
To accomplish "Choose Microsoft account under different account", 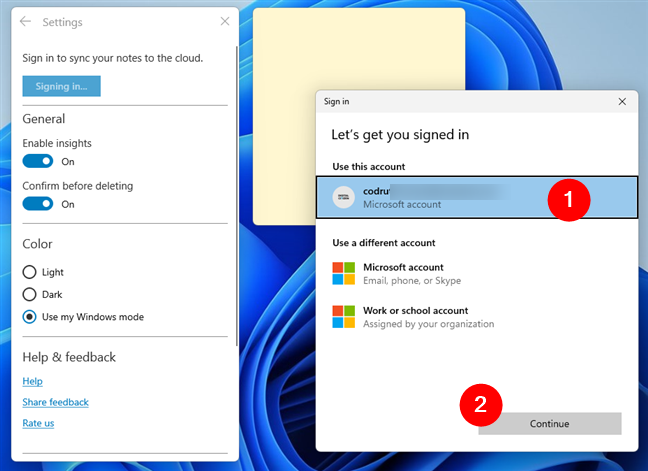I will [476, 274].
